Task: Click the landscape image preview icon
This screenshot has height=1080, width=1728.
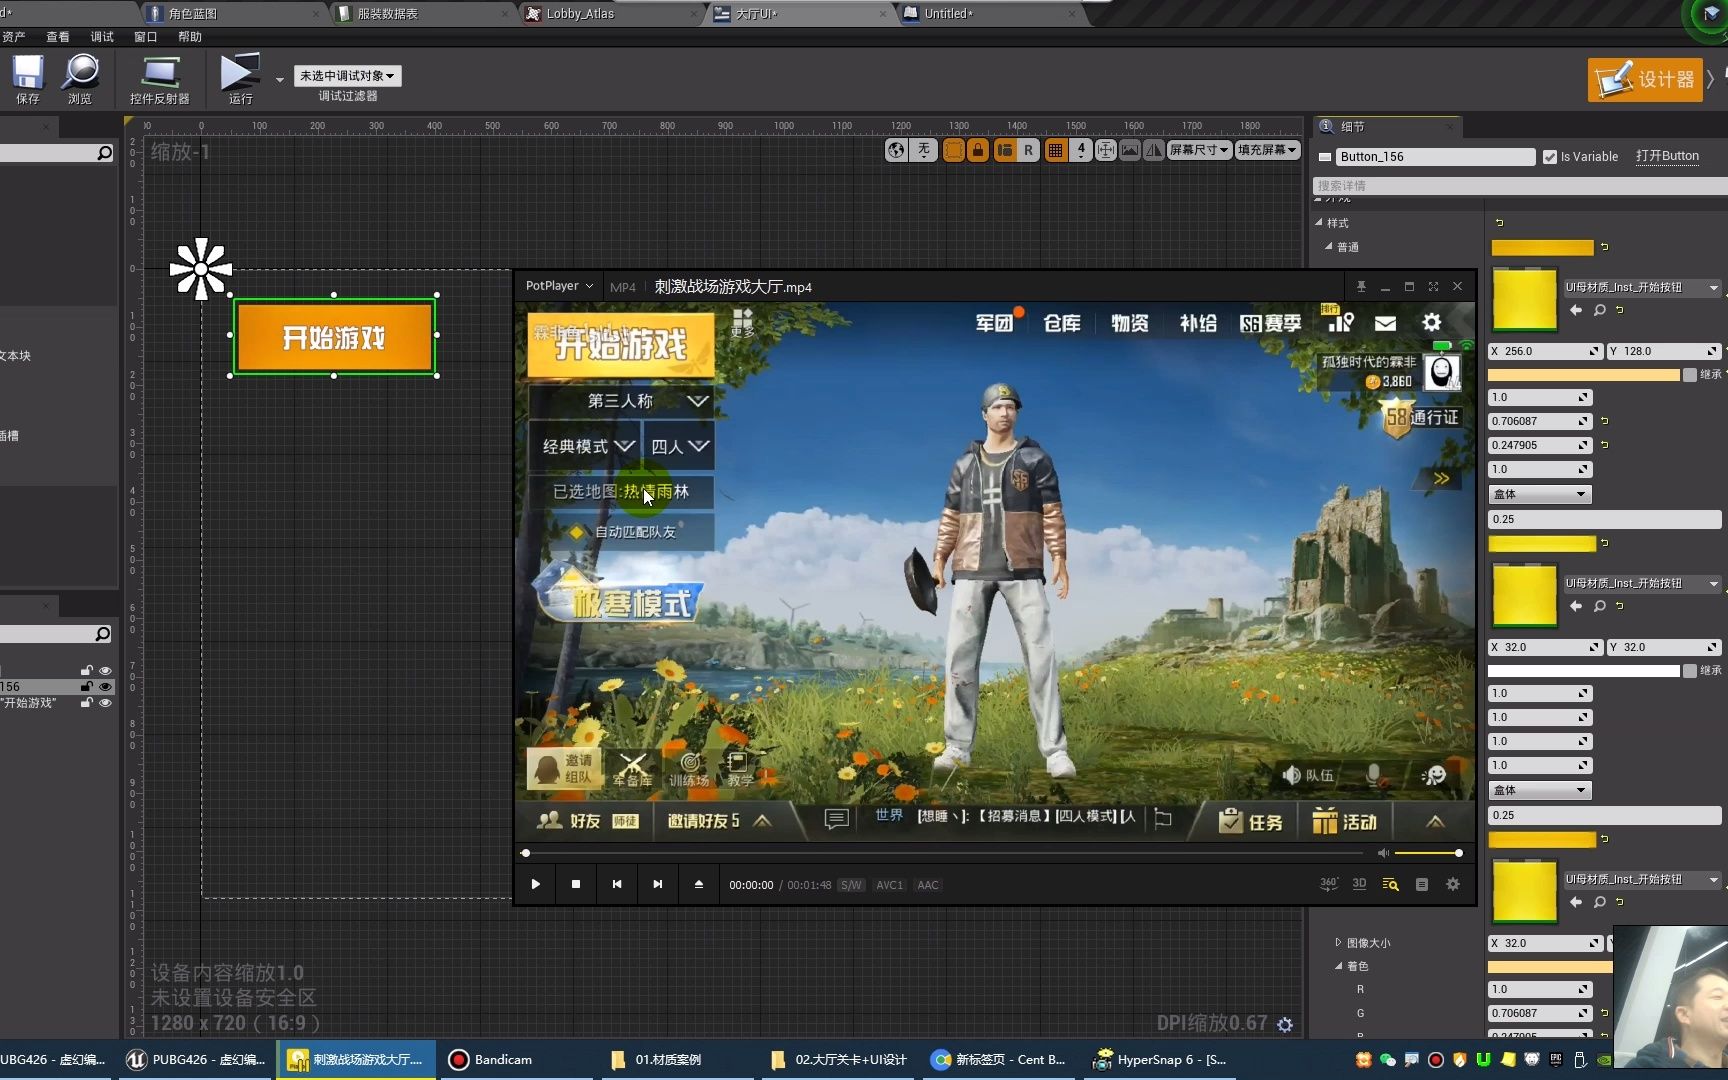Action: (1130, 150)
